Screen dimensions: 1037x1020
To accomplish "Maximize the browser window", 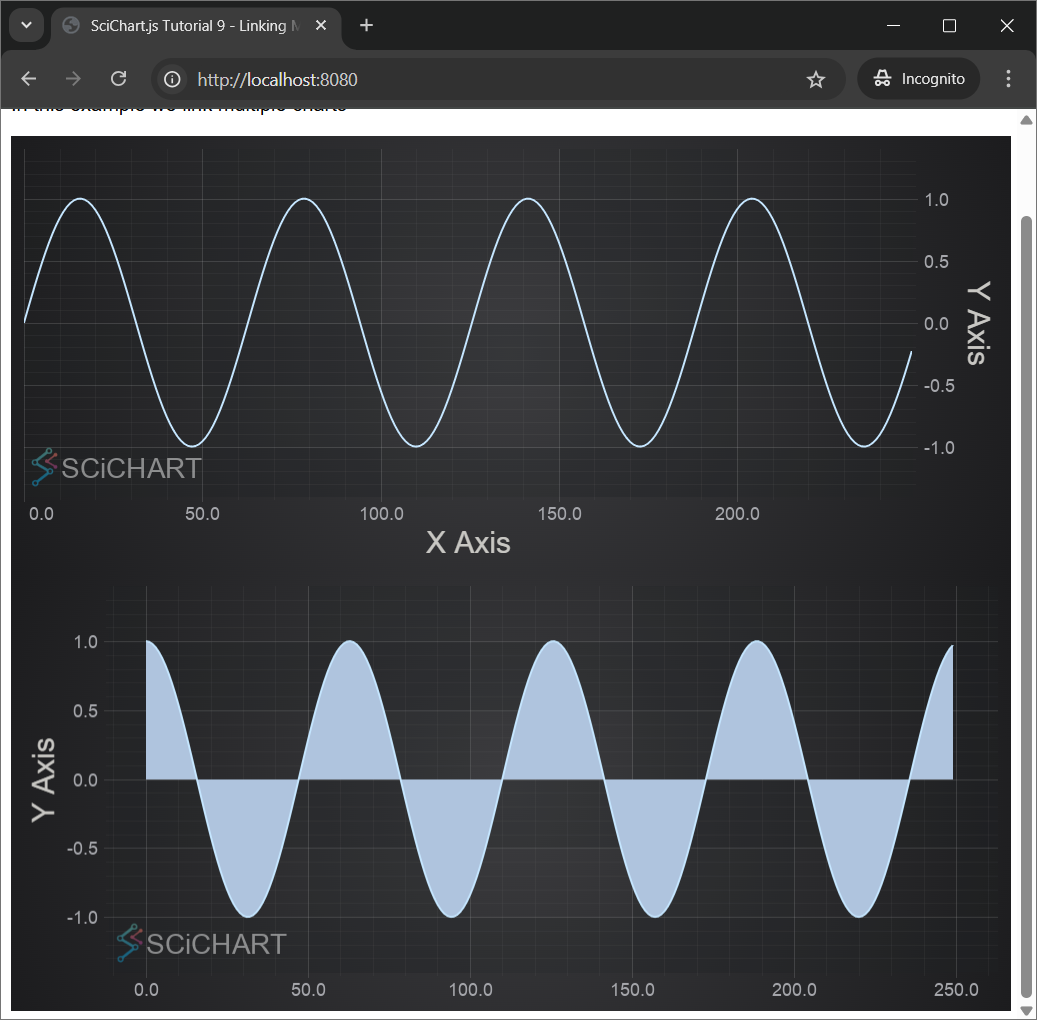I will click(x=949, y=26).
